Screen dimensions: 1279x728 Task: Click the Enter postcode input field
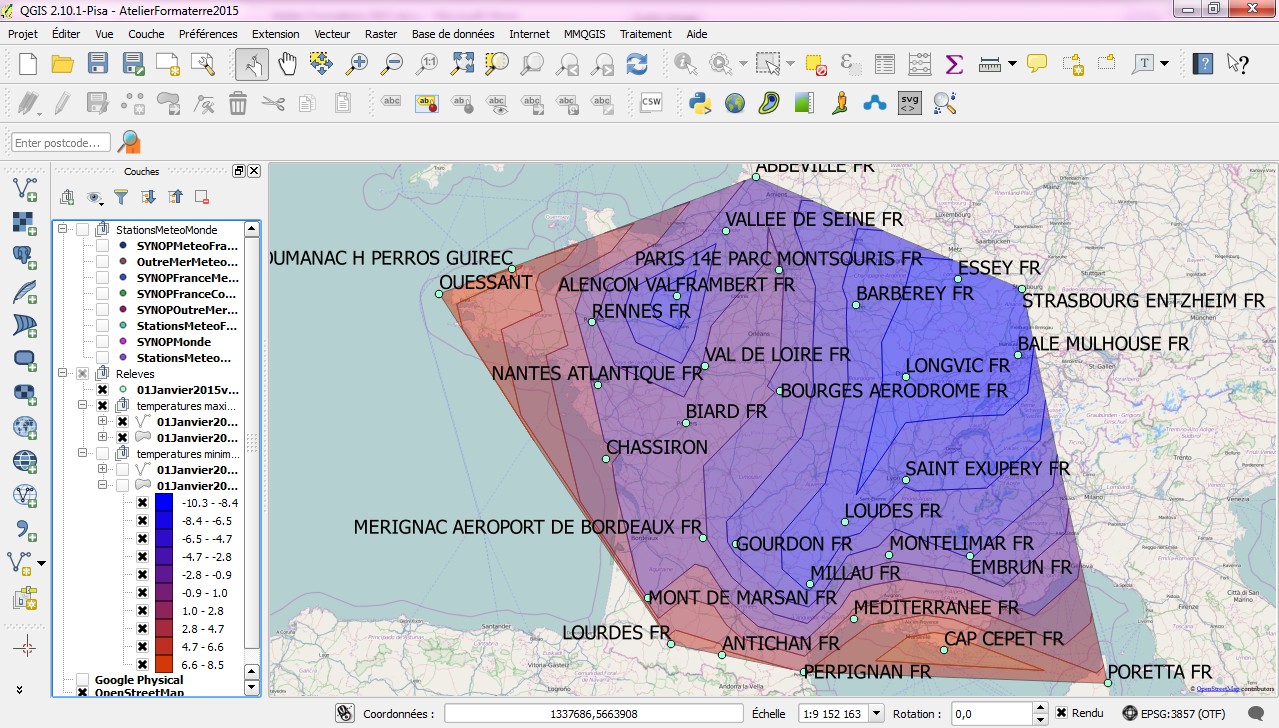[x=61, y=143]
